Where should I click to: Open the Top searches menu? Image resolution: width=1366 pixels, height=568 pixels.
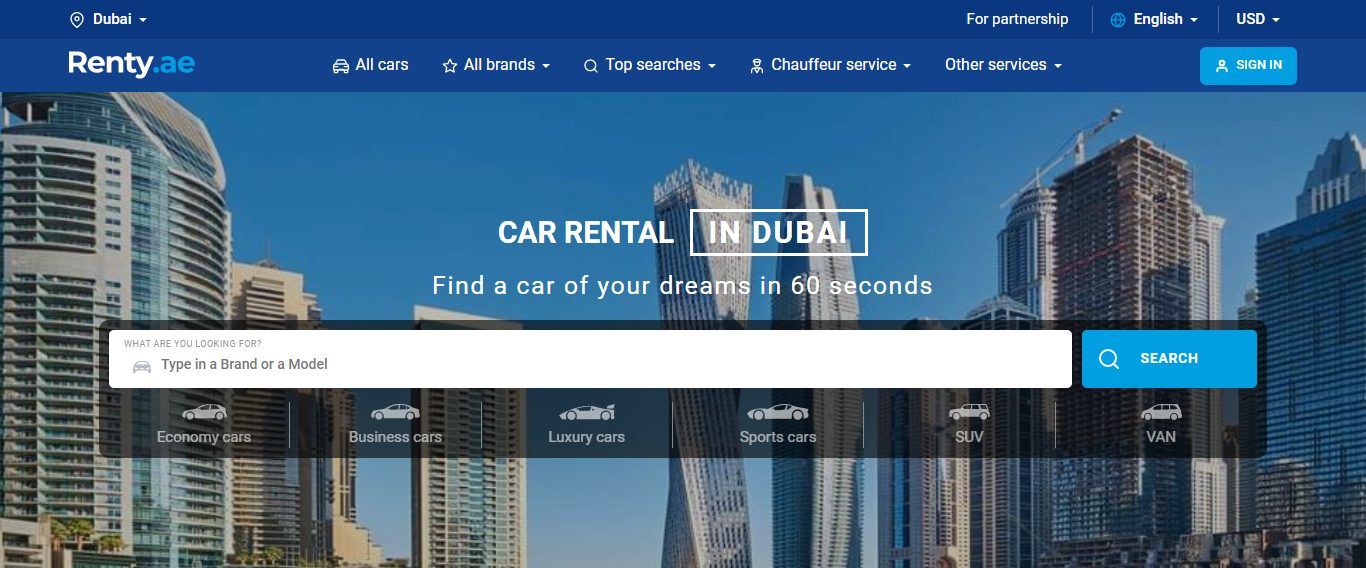point(650,65)
